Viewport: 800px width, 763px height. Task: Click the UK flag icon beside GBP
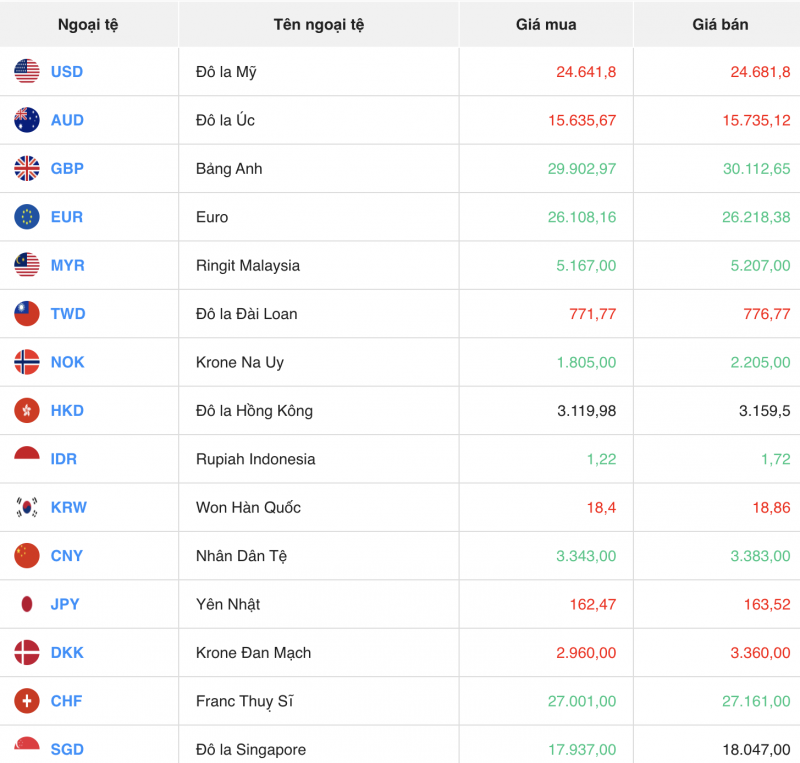27,169
